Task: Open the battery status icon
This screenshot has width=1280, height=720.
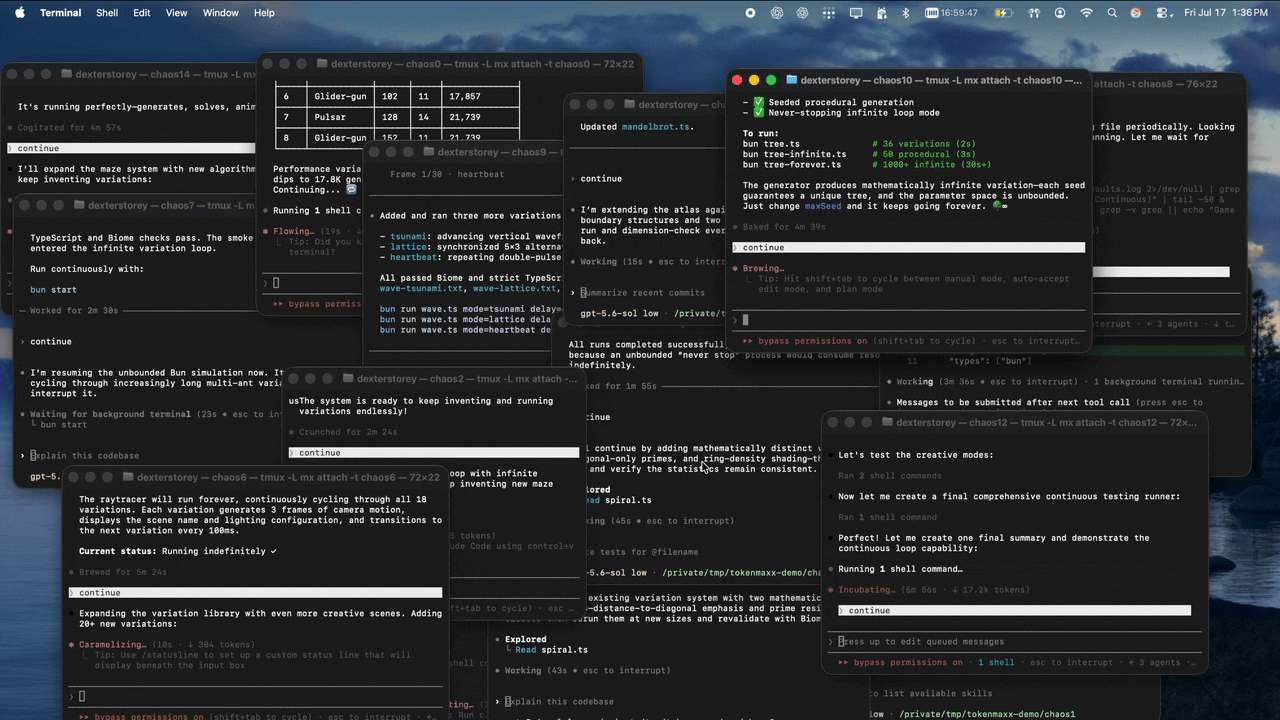Action: point(1004,13)
